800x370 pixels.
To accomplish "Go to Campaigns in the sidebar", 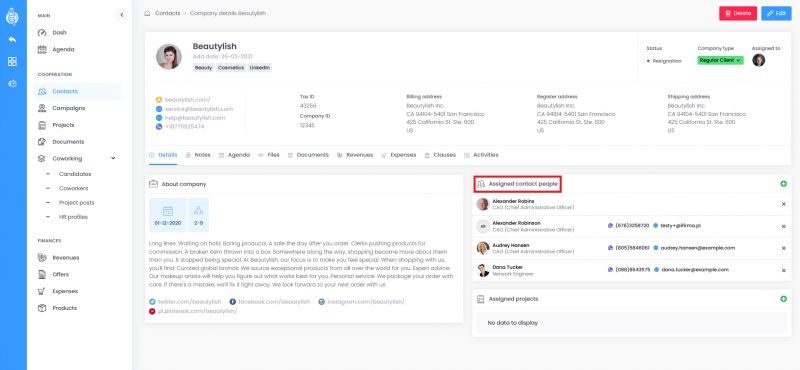I will coord(69,108).
